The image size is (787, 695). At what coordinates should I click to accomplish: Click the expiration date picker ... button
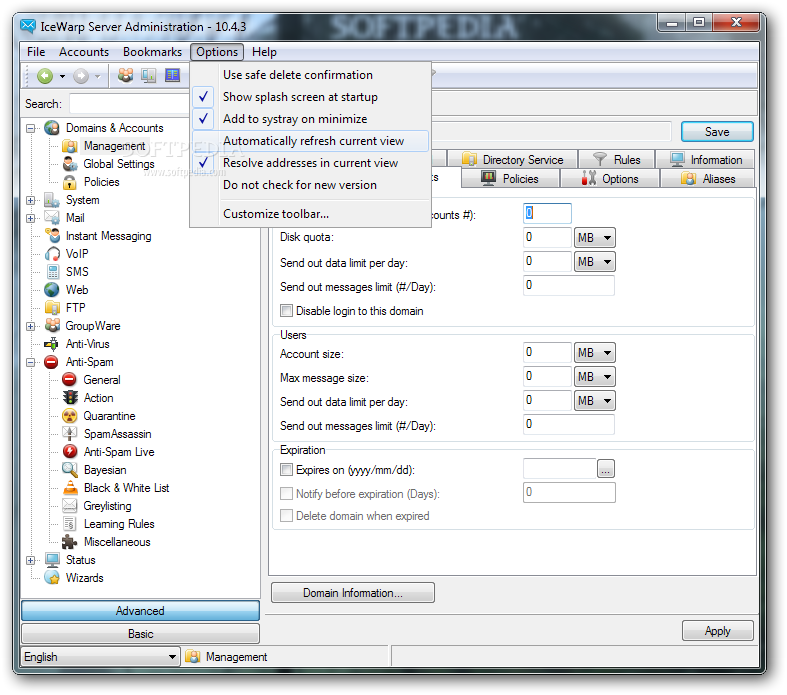(x=606, y=469)
